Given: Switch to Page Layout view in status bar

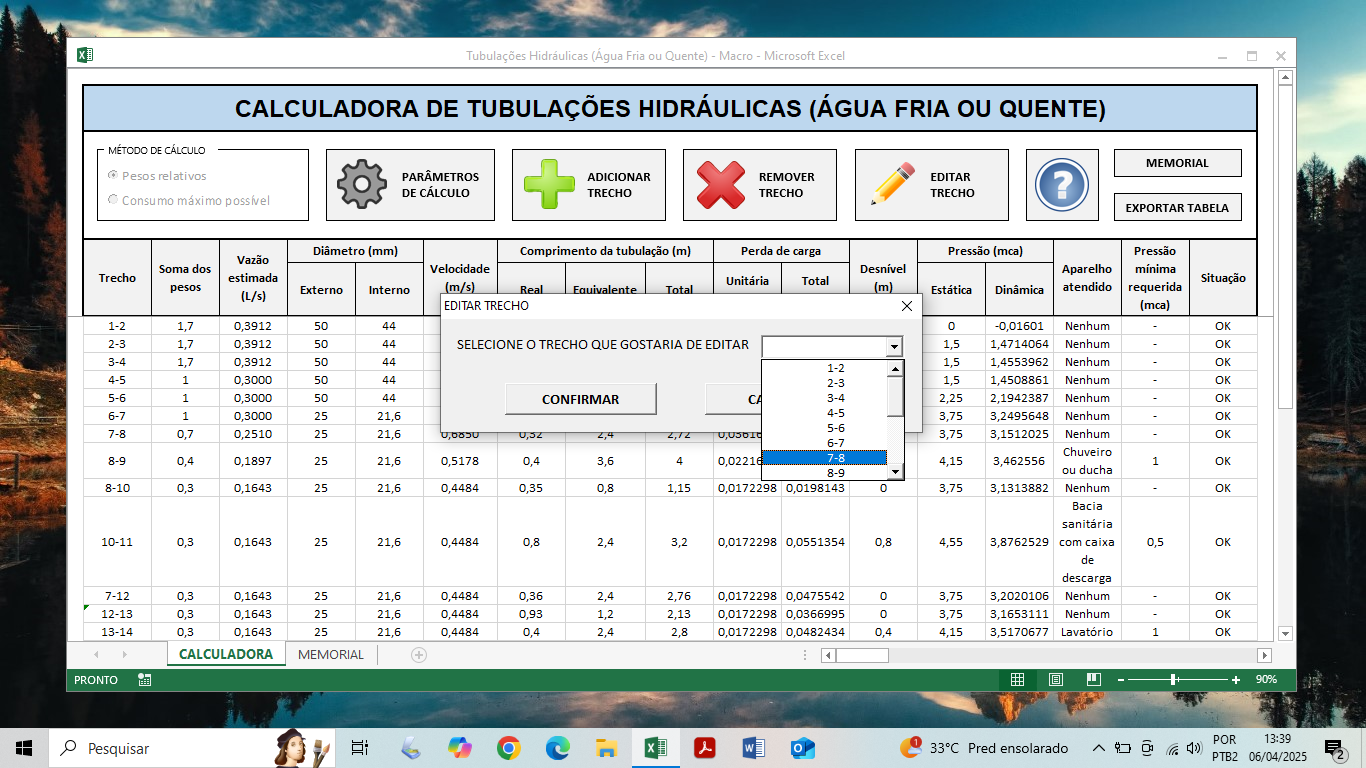Looking at the screenshot, I should pyautogui.click(x=1055, y=680).
